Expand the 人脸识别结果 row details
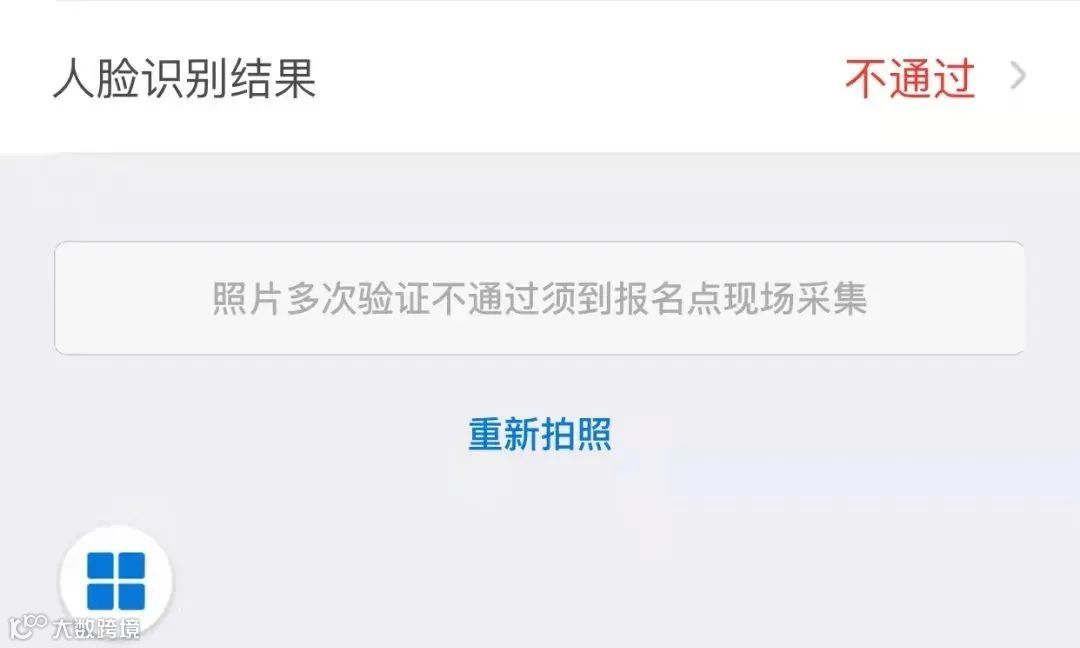Image resolution: width=1080 pixels, height=648 pixels. coord(540,77)
